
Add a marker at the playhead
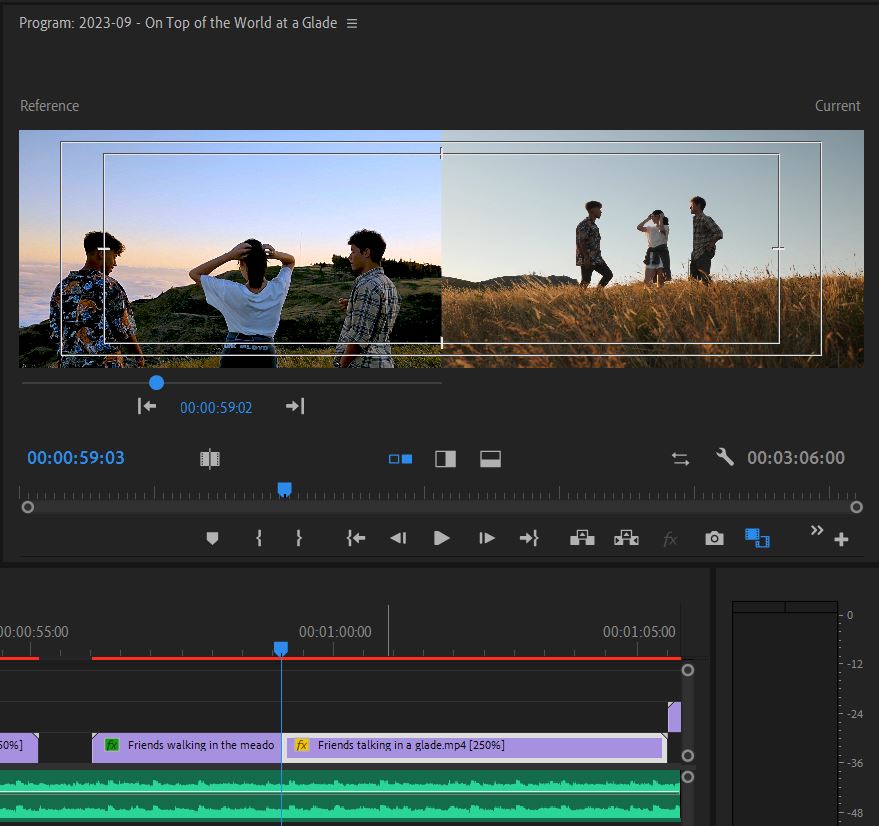tap(212, 539)
